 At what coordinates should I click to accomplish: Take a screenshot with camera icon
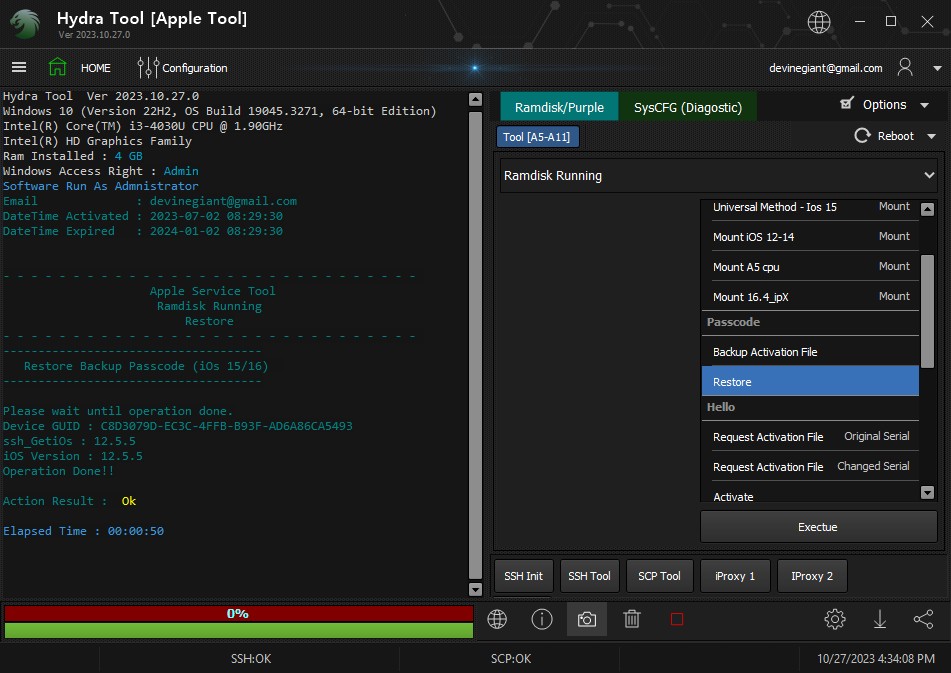click(586, 620)
